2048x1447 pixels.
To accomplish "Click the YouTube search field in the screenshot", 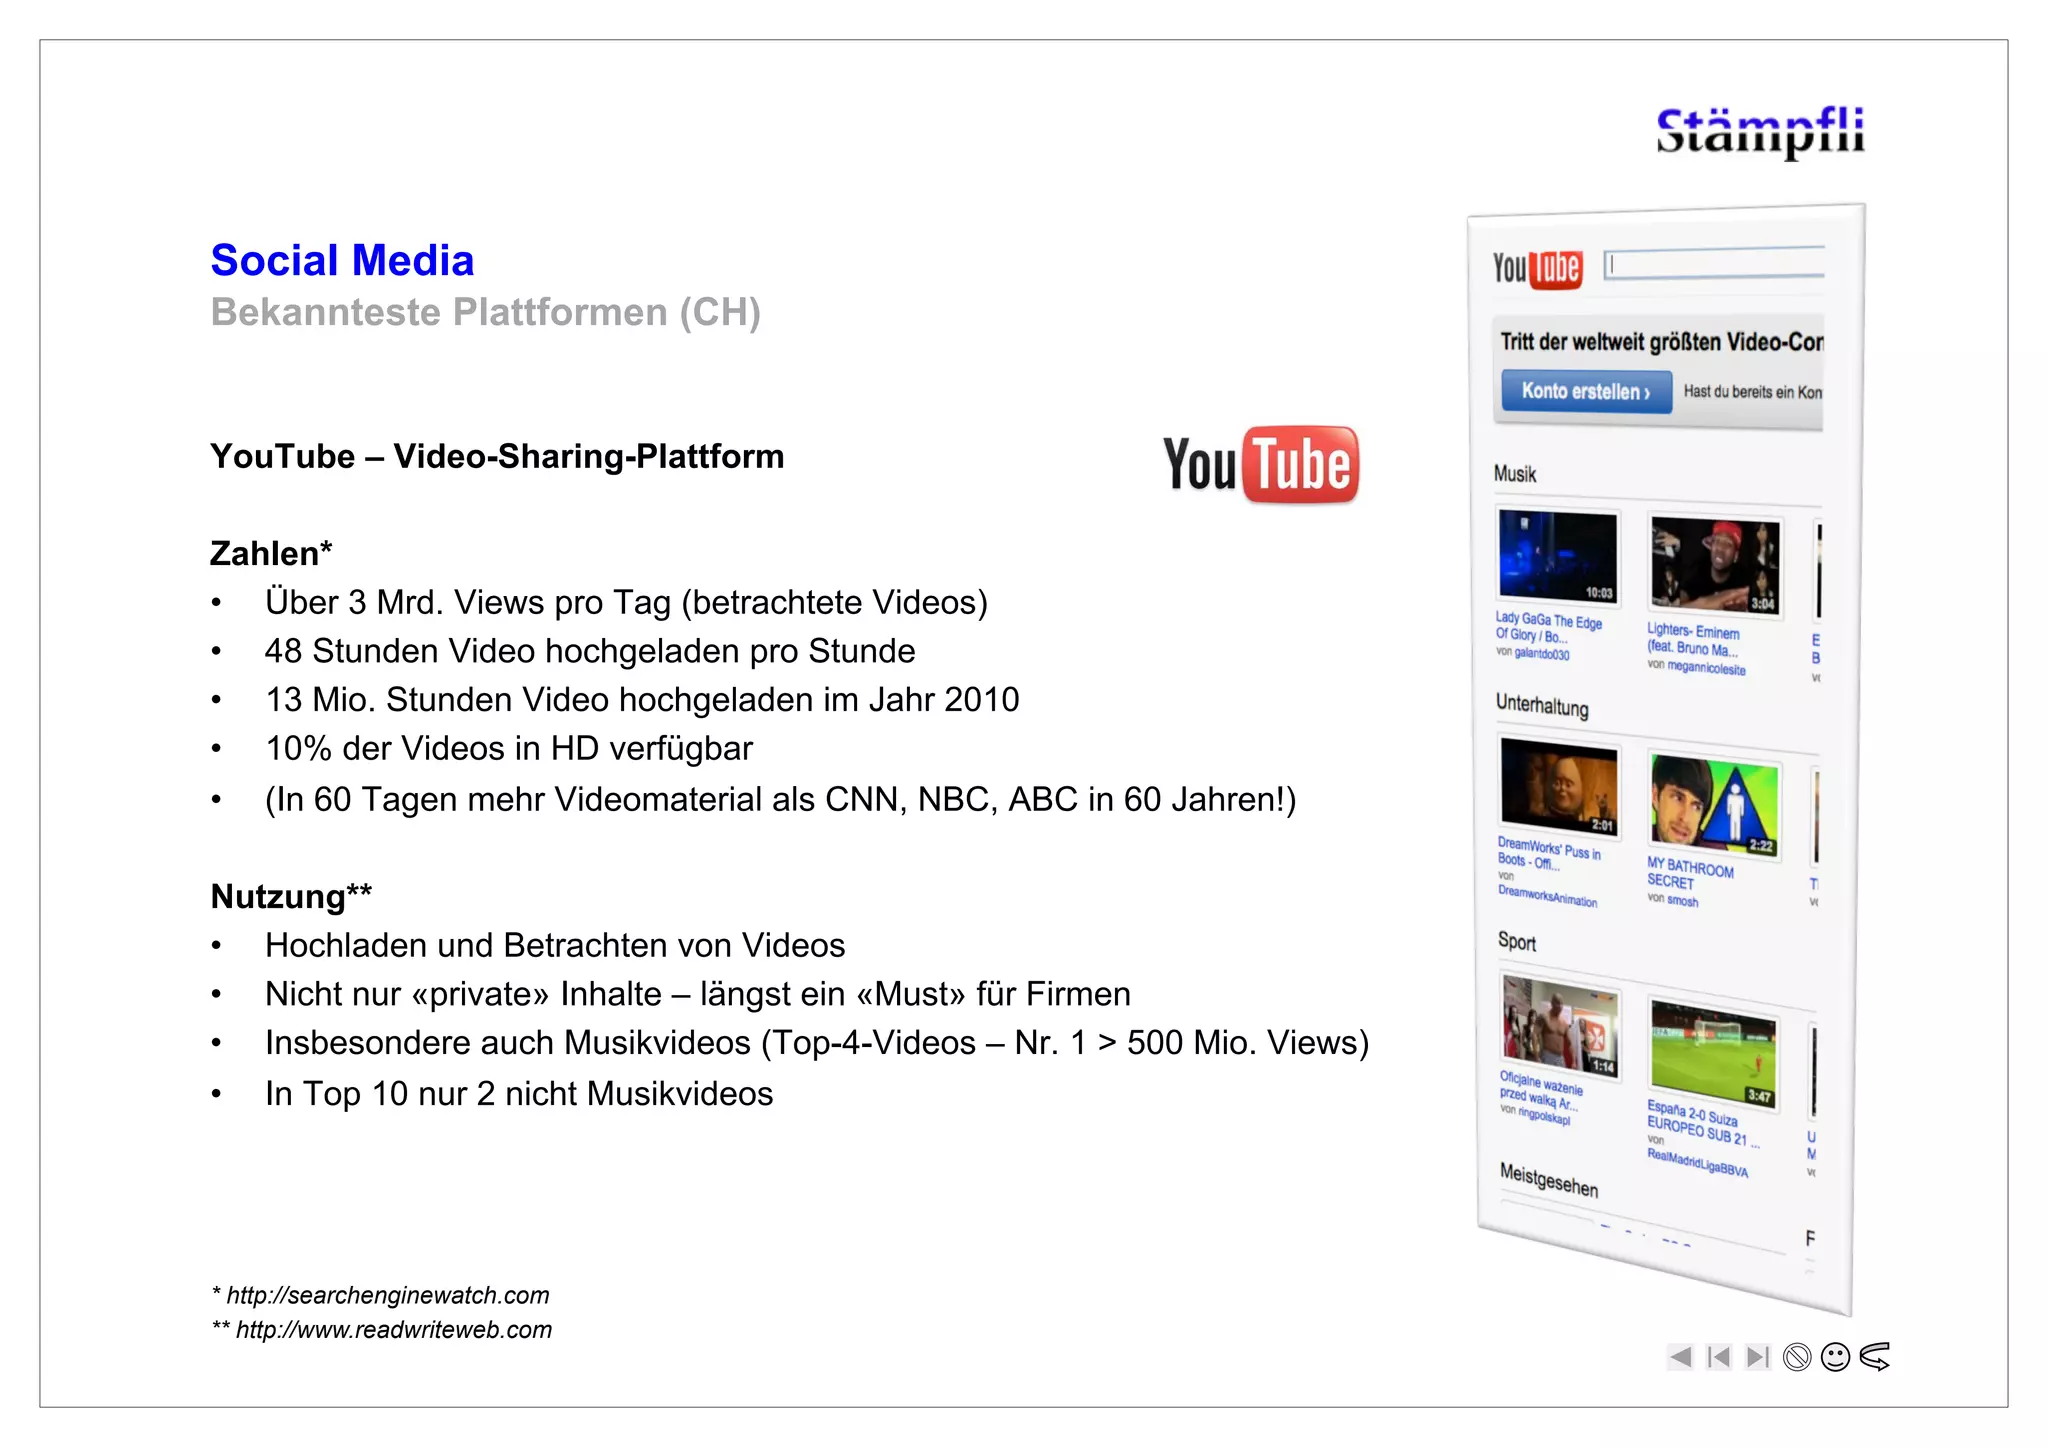I will point(1714,263).
